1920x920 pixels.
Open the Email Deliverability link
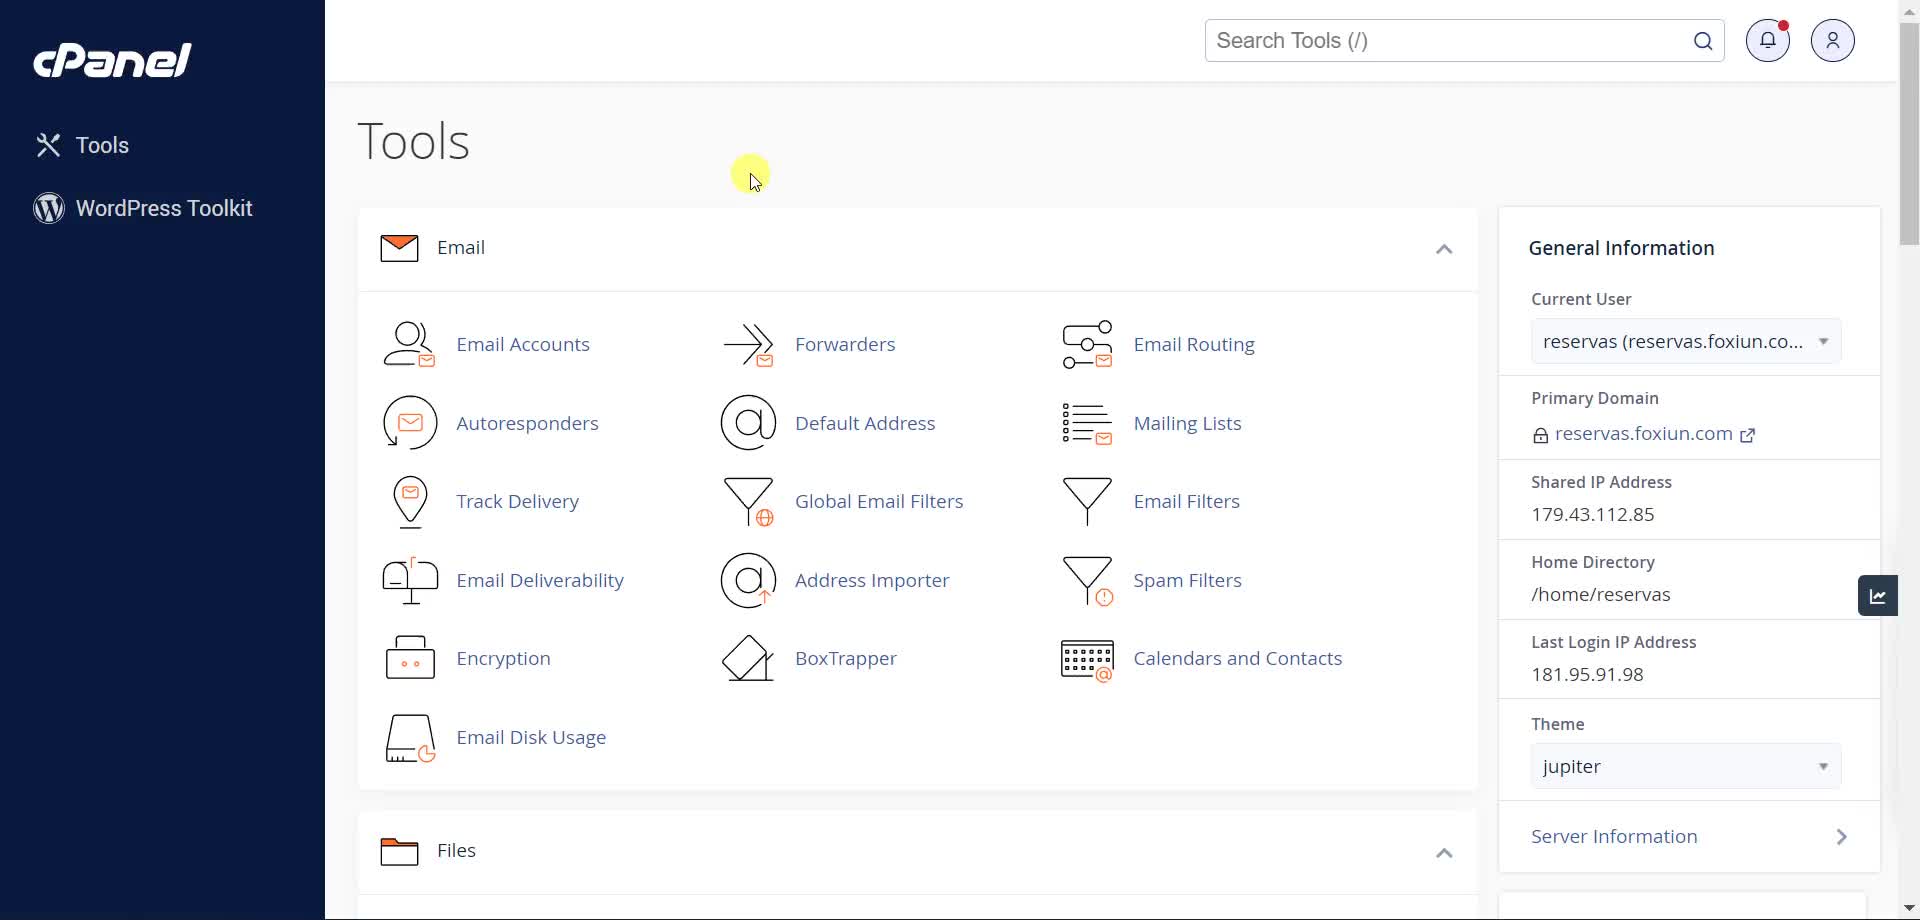tap(539, 581)
